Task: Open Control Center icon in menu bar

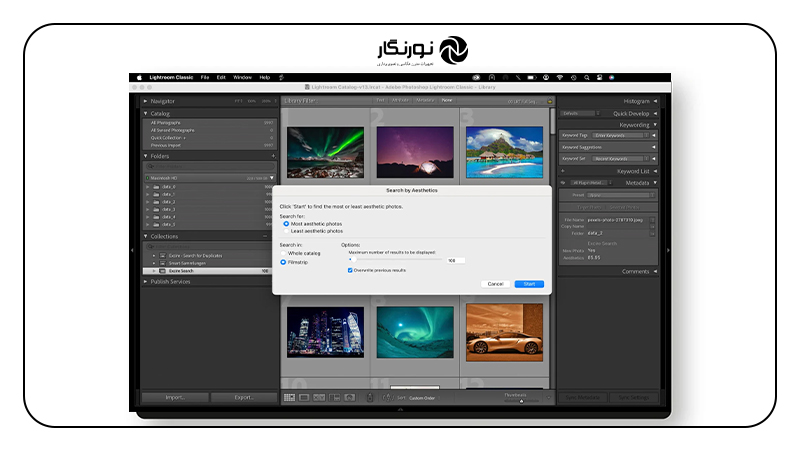Action: click(x=599, y=78)
